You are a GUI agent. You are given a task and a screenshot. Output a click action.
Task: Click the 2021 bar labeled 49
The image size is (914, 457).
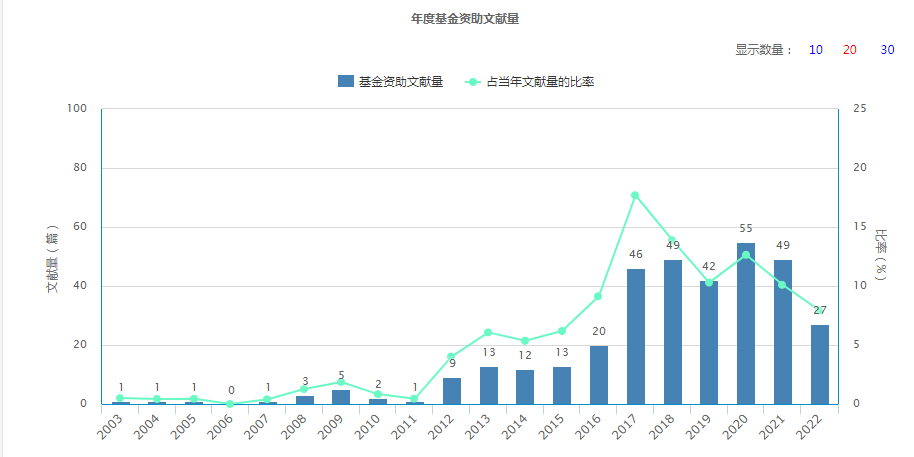point(782,332)
